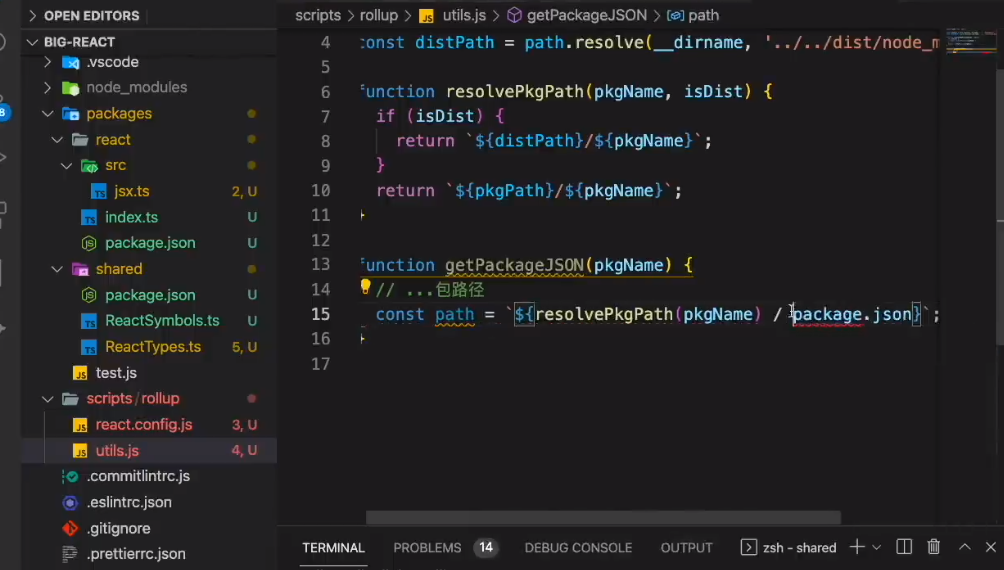1004x570 pixels.
Task: Split the terminal panel
Action: [904, 547]
